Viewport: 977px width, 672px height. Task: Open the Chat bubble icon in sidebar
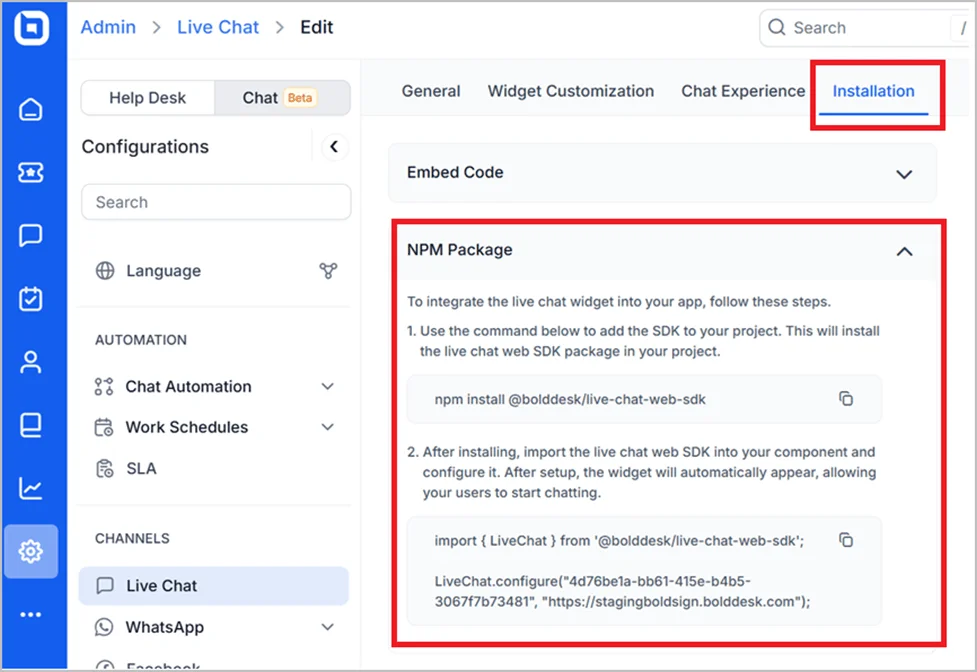pos(31,235)
